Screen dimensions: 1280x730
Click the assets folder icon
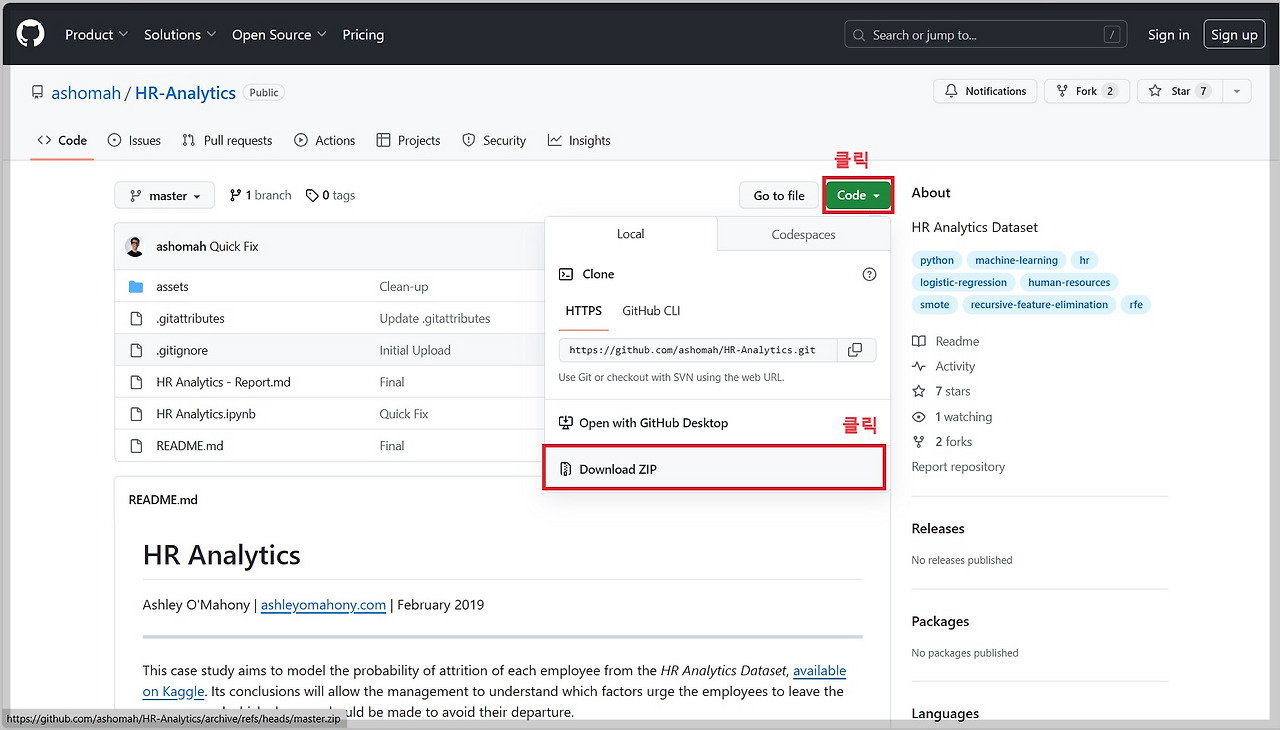tap(136, 287)
